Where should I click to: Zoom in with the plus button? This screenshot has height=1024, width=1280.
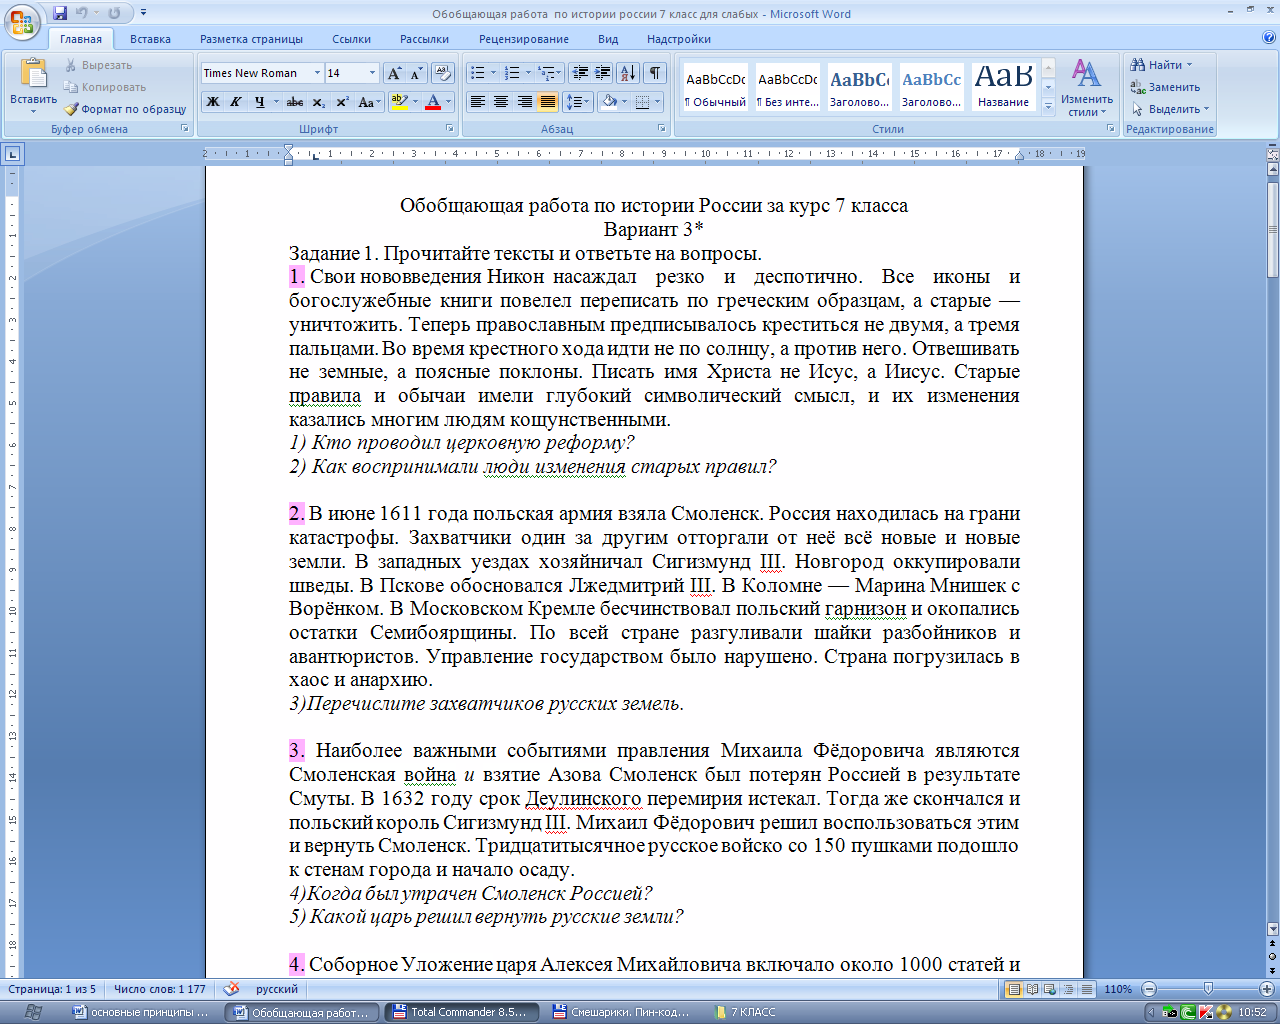(x=1268, y=989)
